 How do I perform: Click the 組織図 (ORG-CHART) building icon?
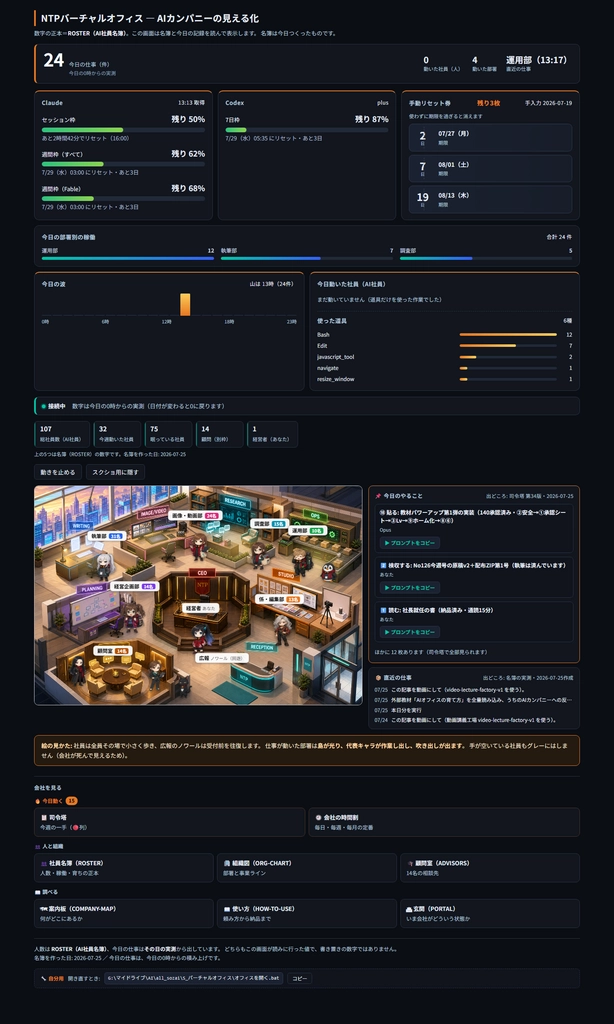coord(227,863)
